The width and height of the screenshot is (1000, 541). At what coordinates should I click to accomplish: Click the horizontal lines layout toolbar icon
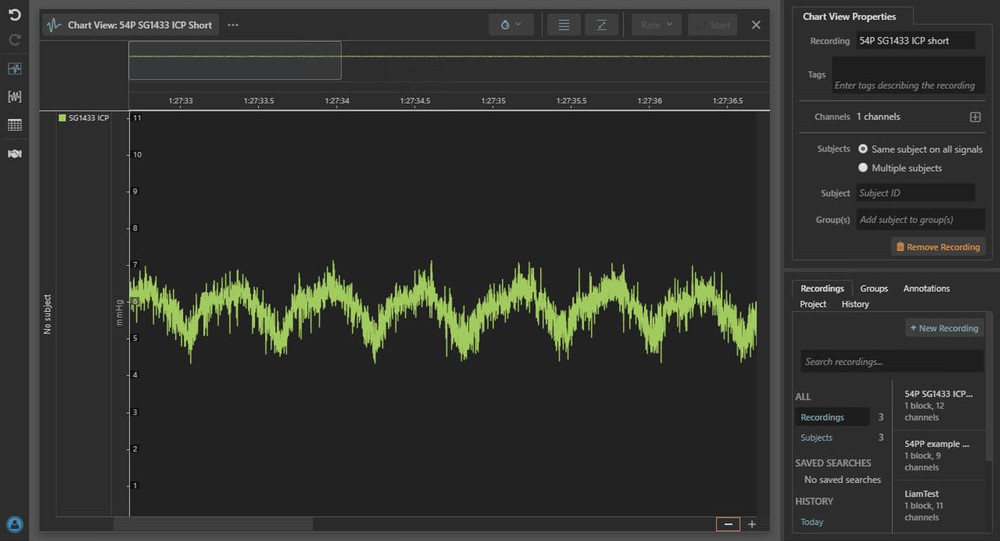click(564, 25)
